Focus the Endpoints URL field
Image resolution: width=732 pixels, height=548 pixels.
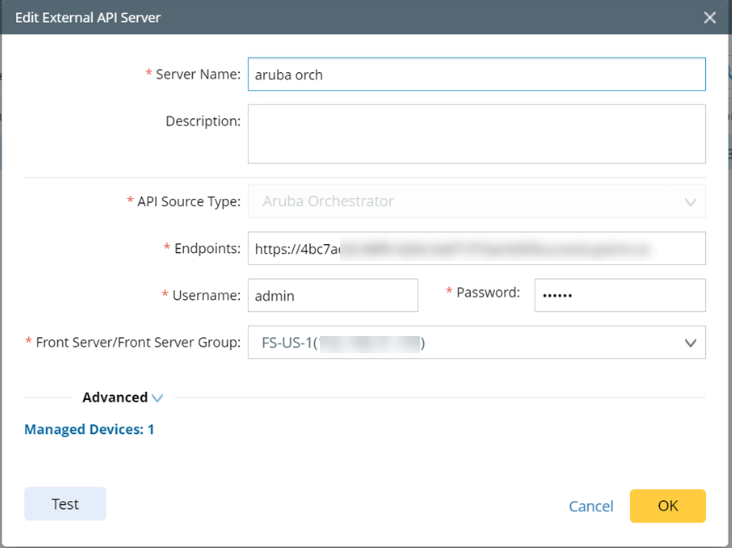(476, 249)
